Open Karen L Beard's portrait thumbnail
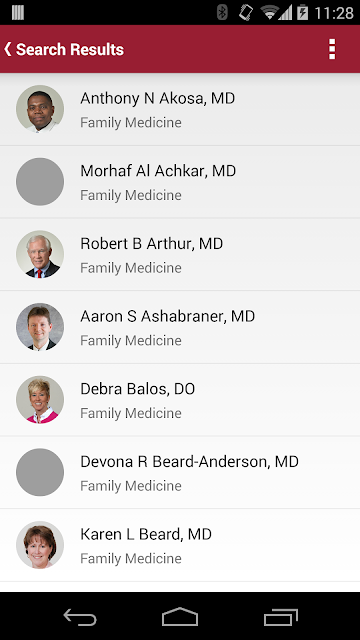The height and width of the screenshot is (640, 360). (40, 545)
